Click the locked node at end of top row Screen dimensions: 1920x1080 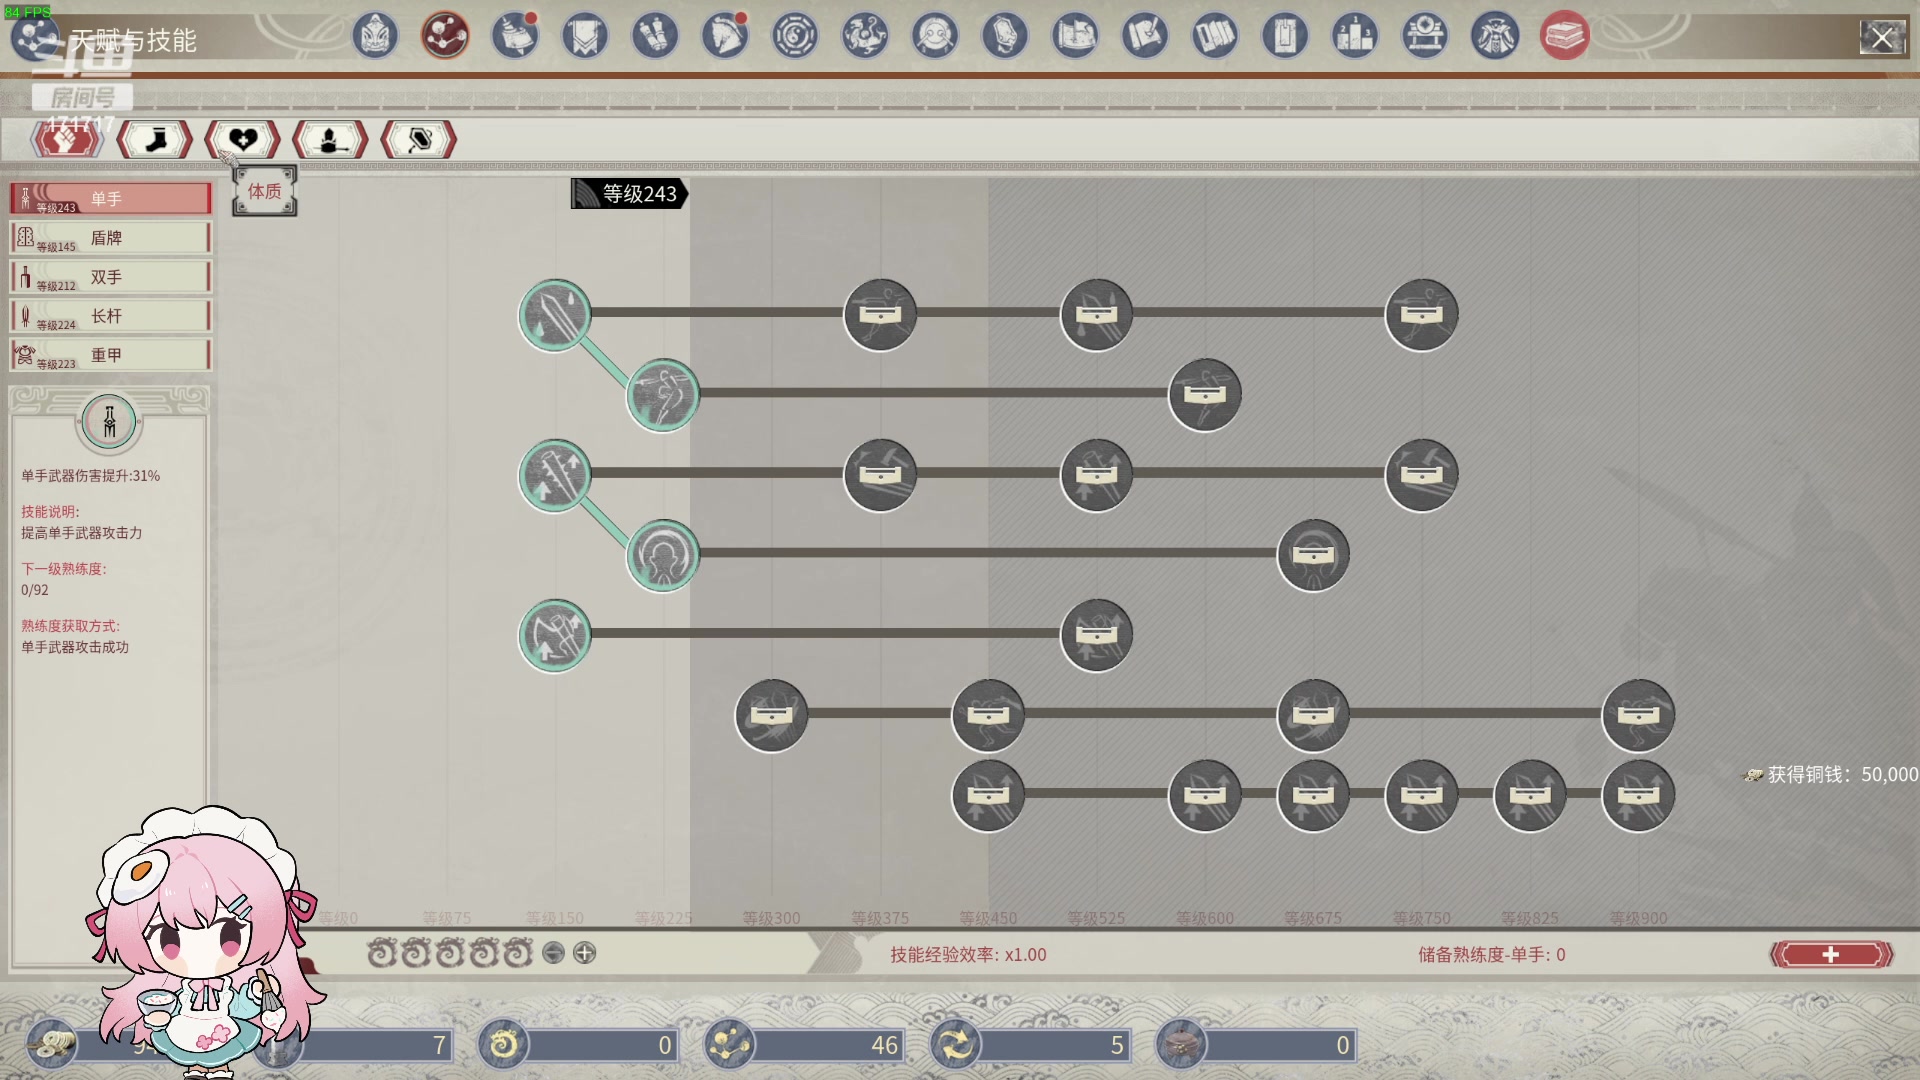pyautogui.click(x=1421, y=315)
